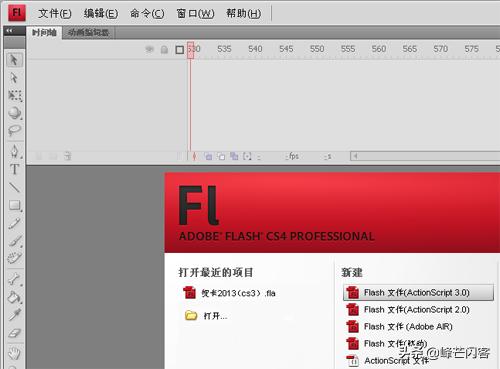Select the Deco tool
Viewport: 500px width, 369px height.
(15, 258)
